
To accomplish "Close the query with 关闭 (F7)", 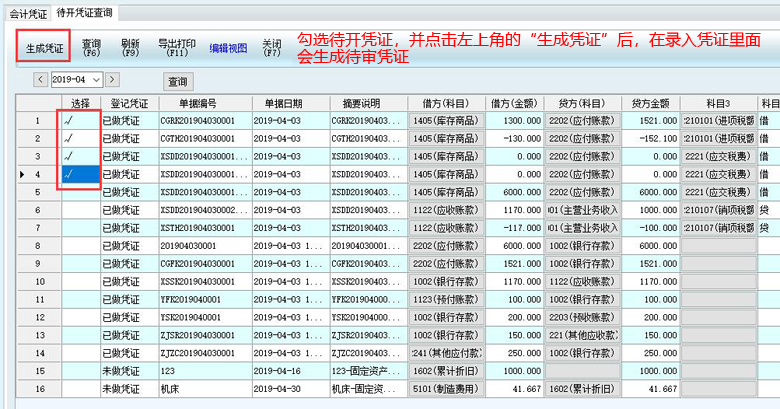I will [x=271, y=48].
